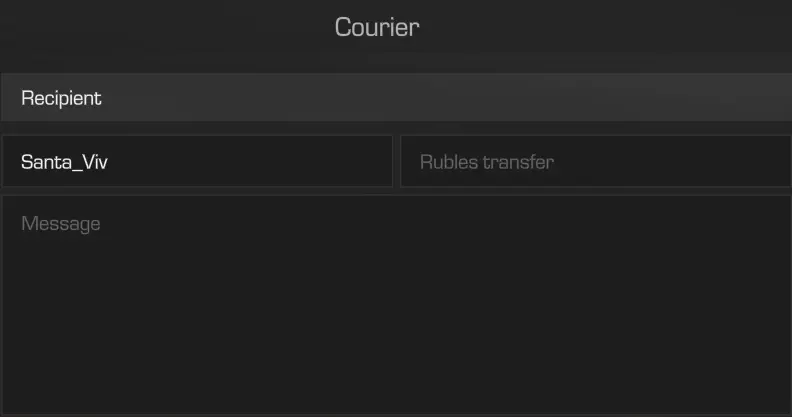The width and height of the screenshot is (792, 417).
Task: Choose the money transfer entry box
Action: coord(596,162)
